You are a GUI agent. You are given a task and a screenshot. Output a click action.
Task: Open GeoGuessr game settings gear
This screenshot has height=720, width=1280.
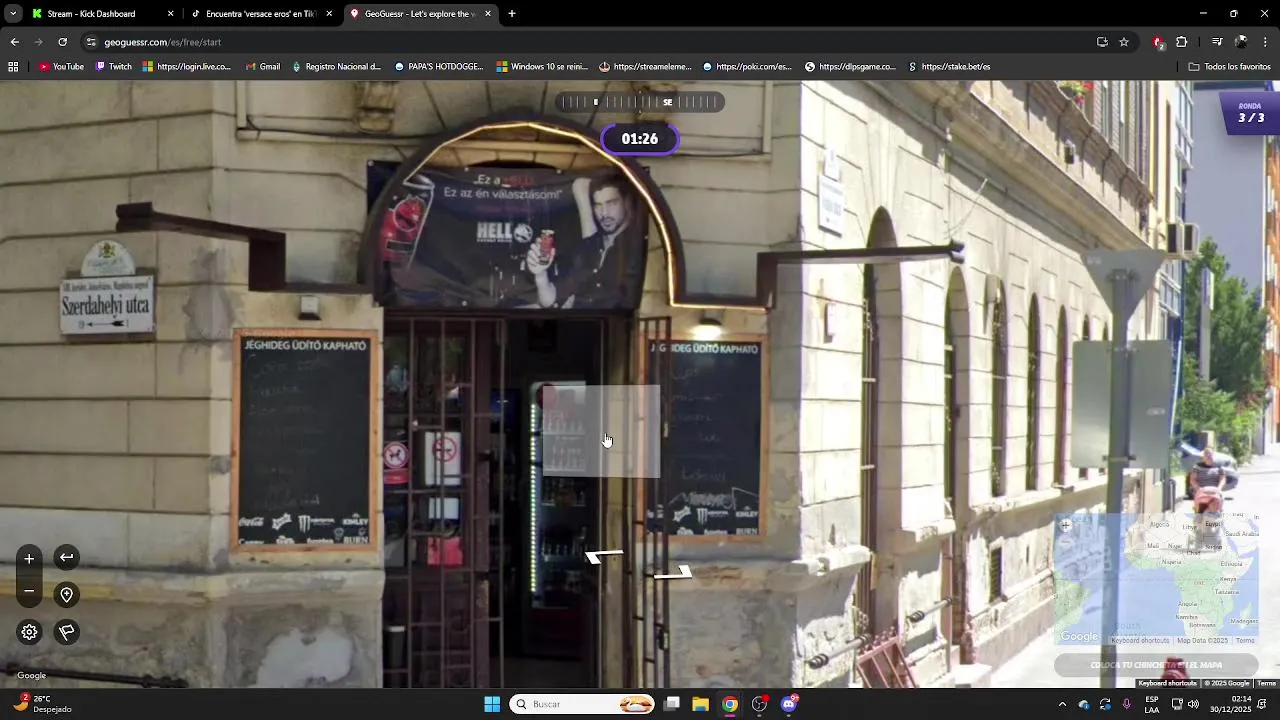click(x=29, y=632)
